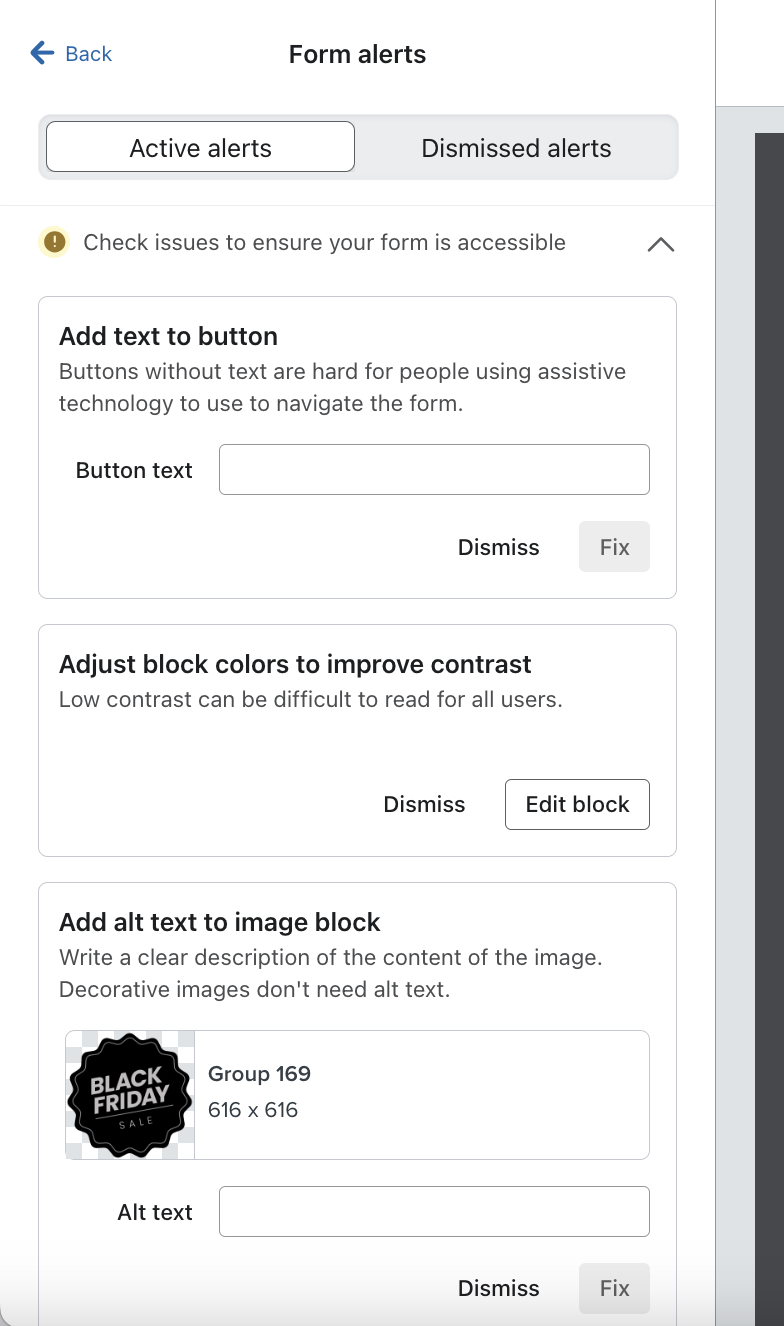Click Edit block for the contrast alert

point(577,804)
